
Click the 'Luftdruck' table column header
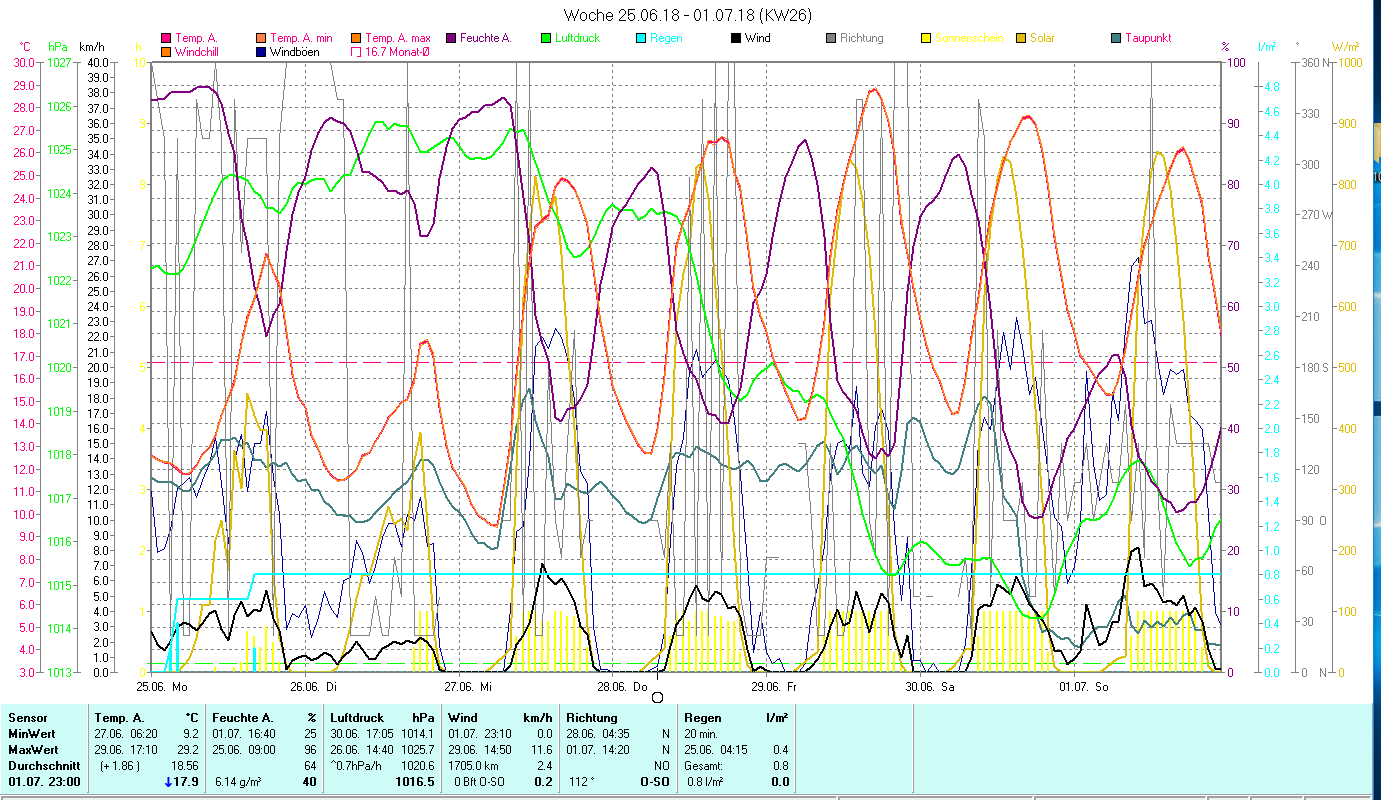click(357, 717)
